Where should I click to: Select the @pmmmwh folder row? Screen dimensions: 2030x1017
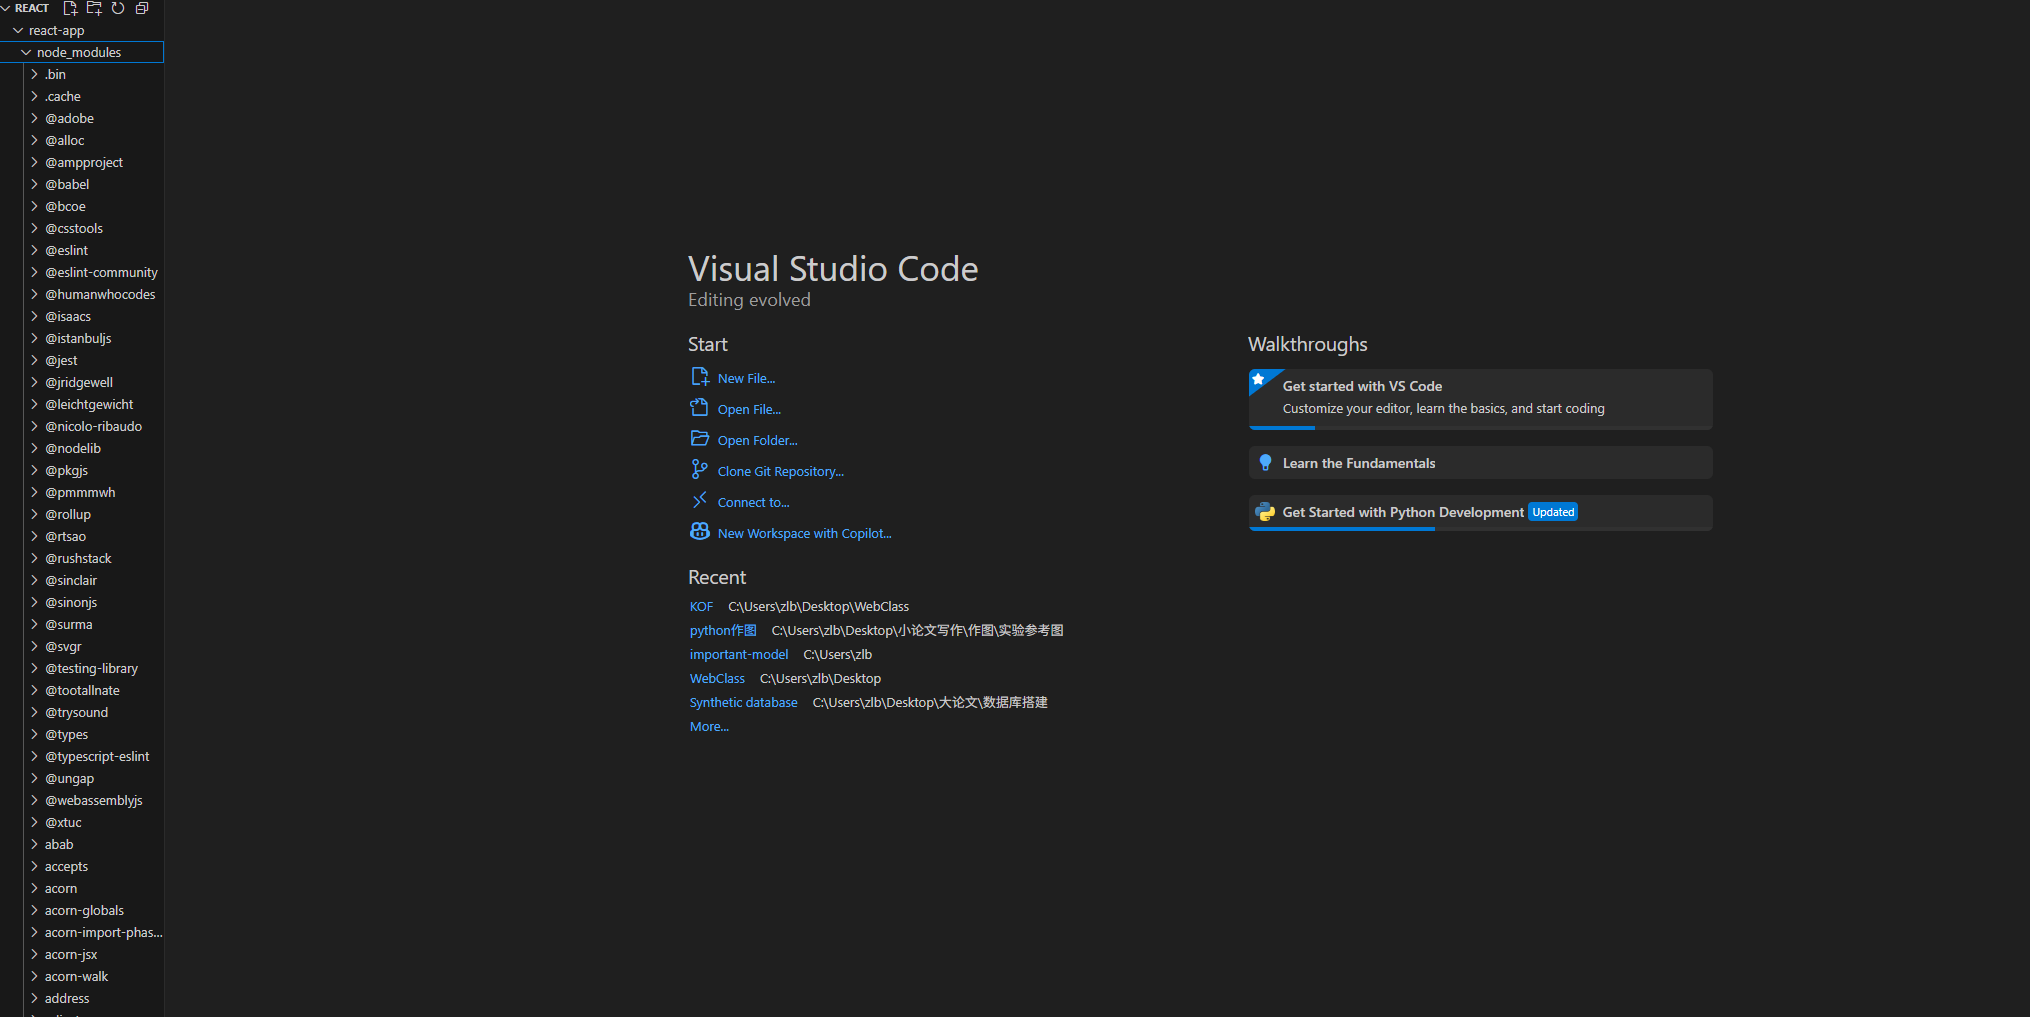82,492
